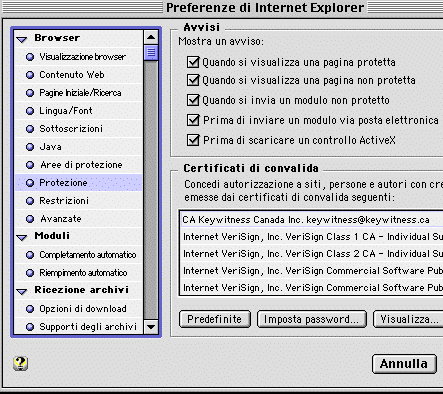Image resolution: width=443 pixels, height=394 pixels.
Task: Click the bullet icon beside Opzioni di download
Action: pos(30,309)
